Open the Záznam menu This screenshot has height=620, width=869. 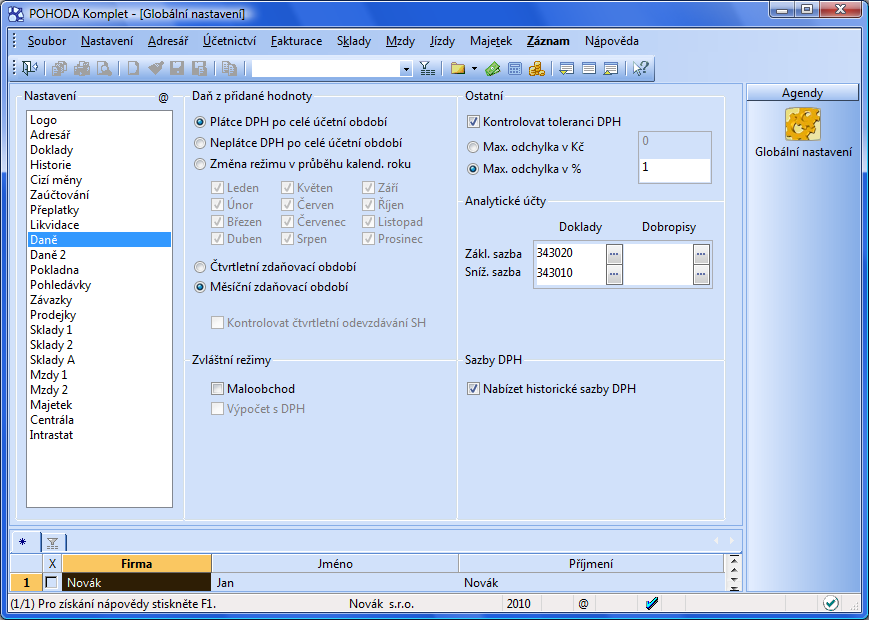tap(548, 41)
